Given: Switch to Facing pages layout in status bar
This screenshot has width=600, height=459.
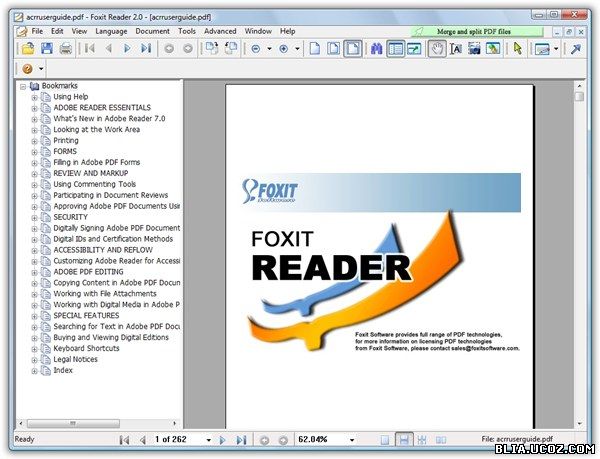Looking at the screenshot, I should click(x=441, y=440).
